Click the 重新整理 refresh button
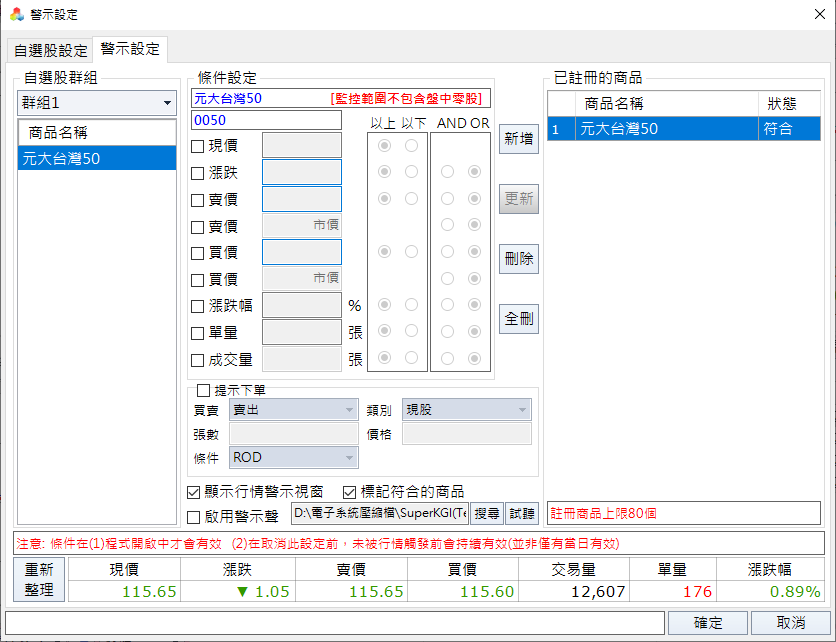Screen dimensions: 836x642 click(x=39, y=581)
